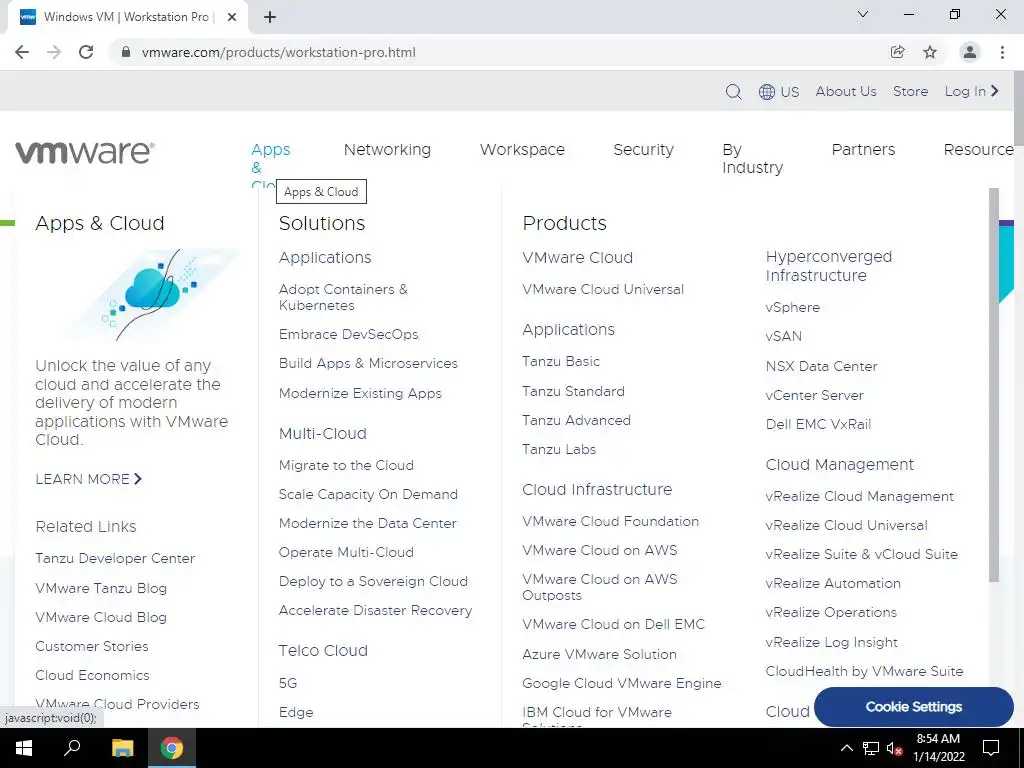
Task: Open the By Industry nav menu
Action: [752, 159]
